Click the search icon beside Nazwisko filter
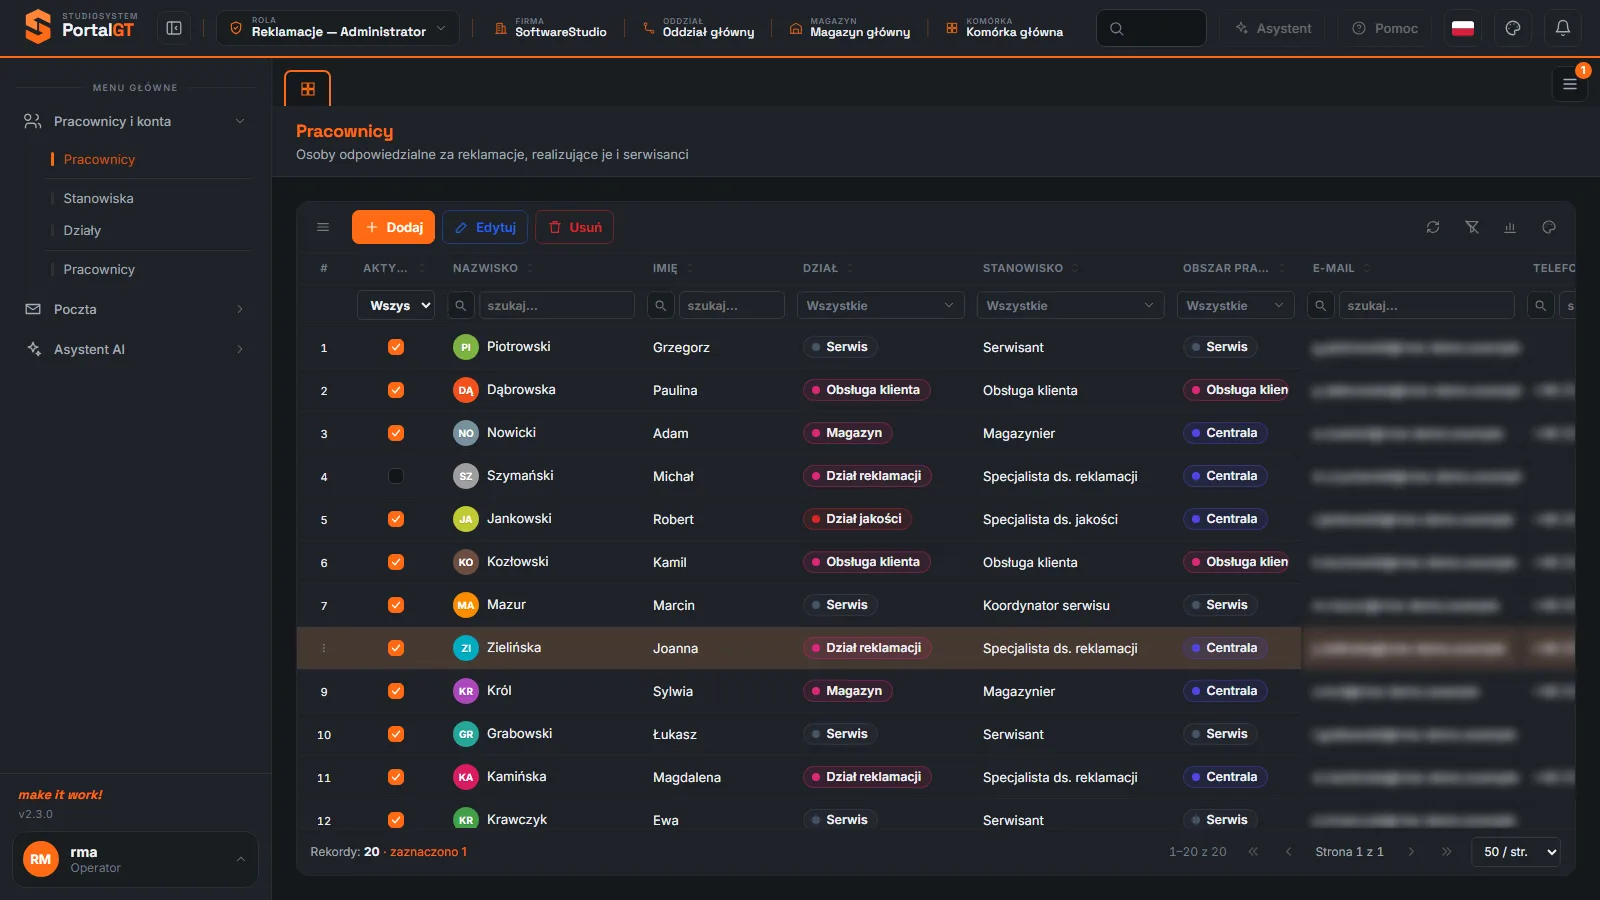This screenshot has width=1600, height=900. (x=460, y=305)
